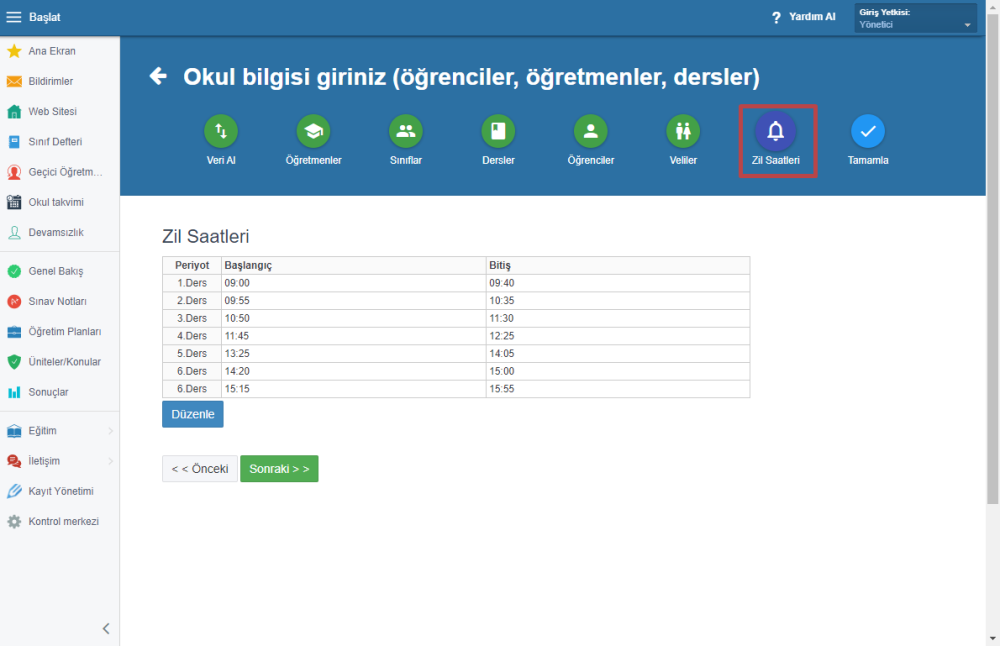
Task: Select the Öğretmenler graduation cap step
Action: [x=313, y=131]
